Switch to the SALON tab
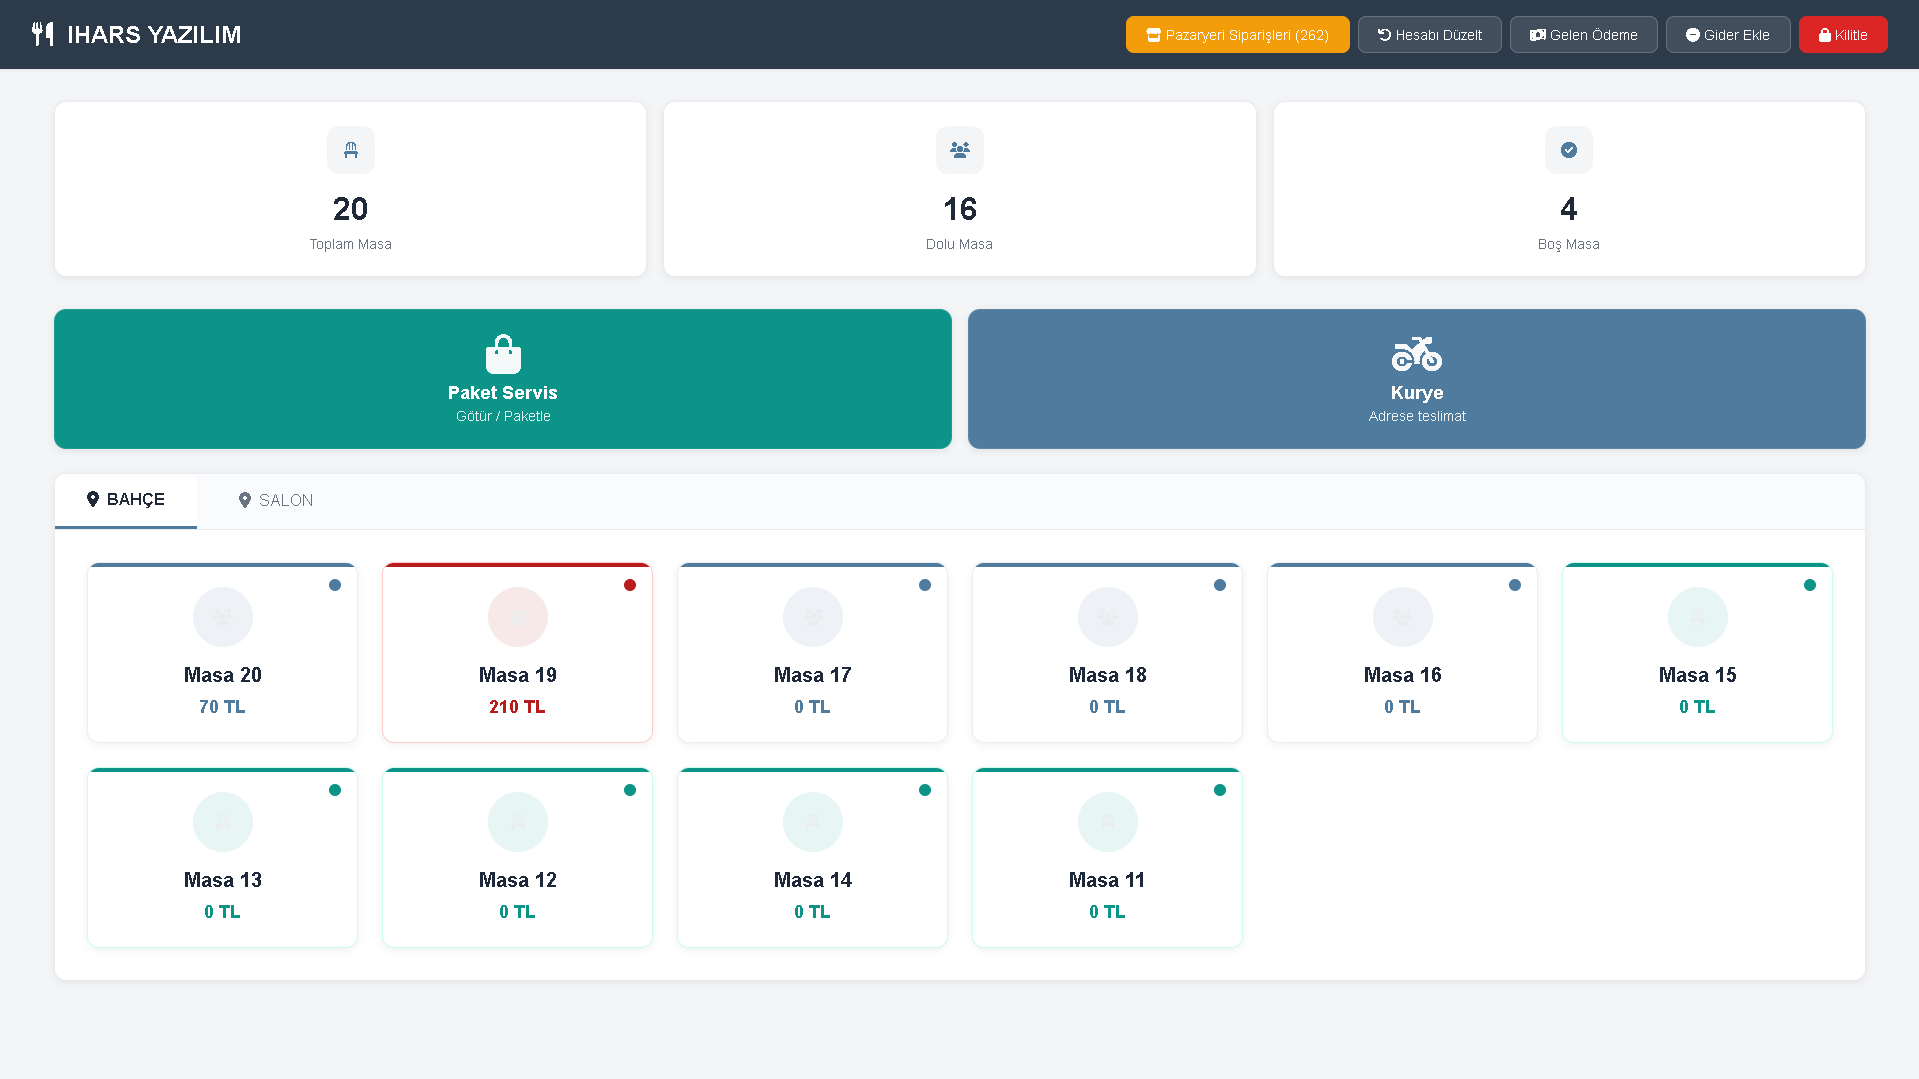Viewport: 1919px width, 1079px height. (x=275, y=500)
